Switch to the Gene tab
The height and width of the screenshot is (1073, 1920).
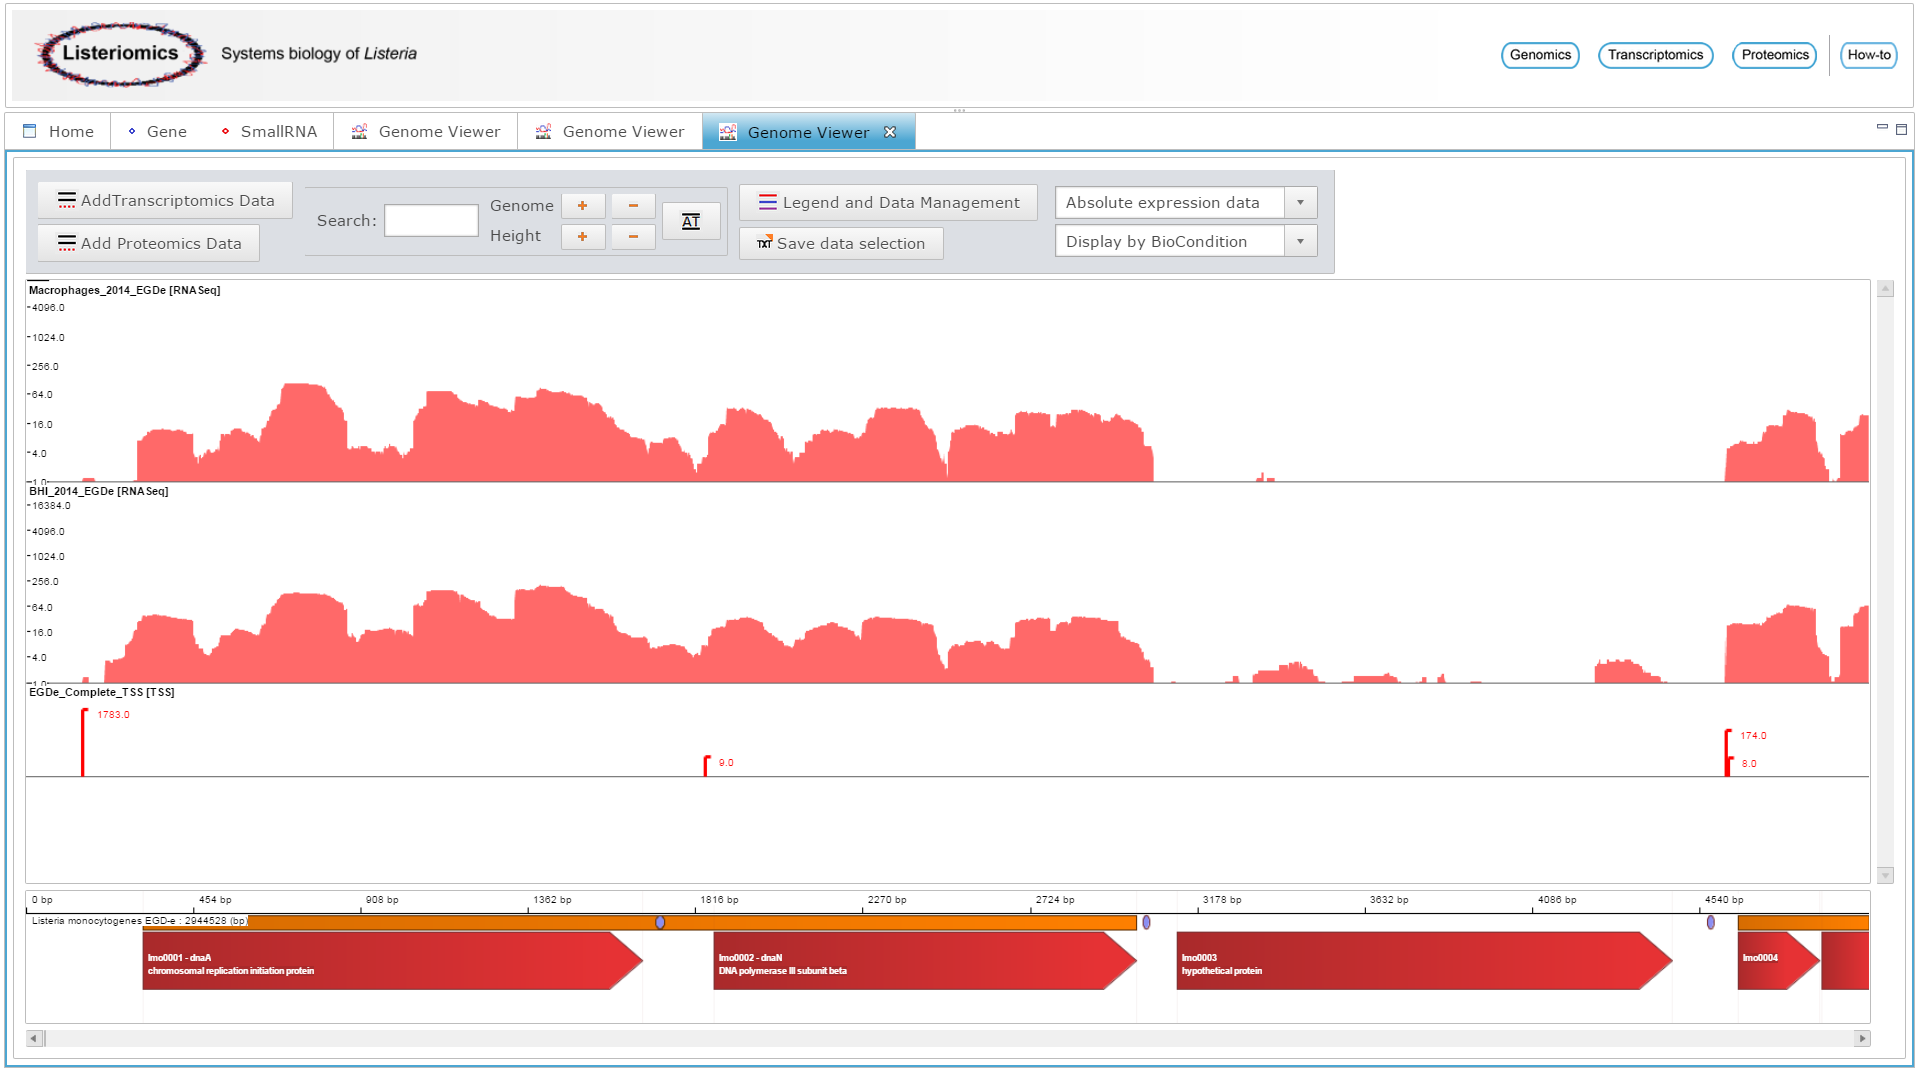pyautogui.click(x=158, y=132)
